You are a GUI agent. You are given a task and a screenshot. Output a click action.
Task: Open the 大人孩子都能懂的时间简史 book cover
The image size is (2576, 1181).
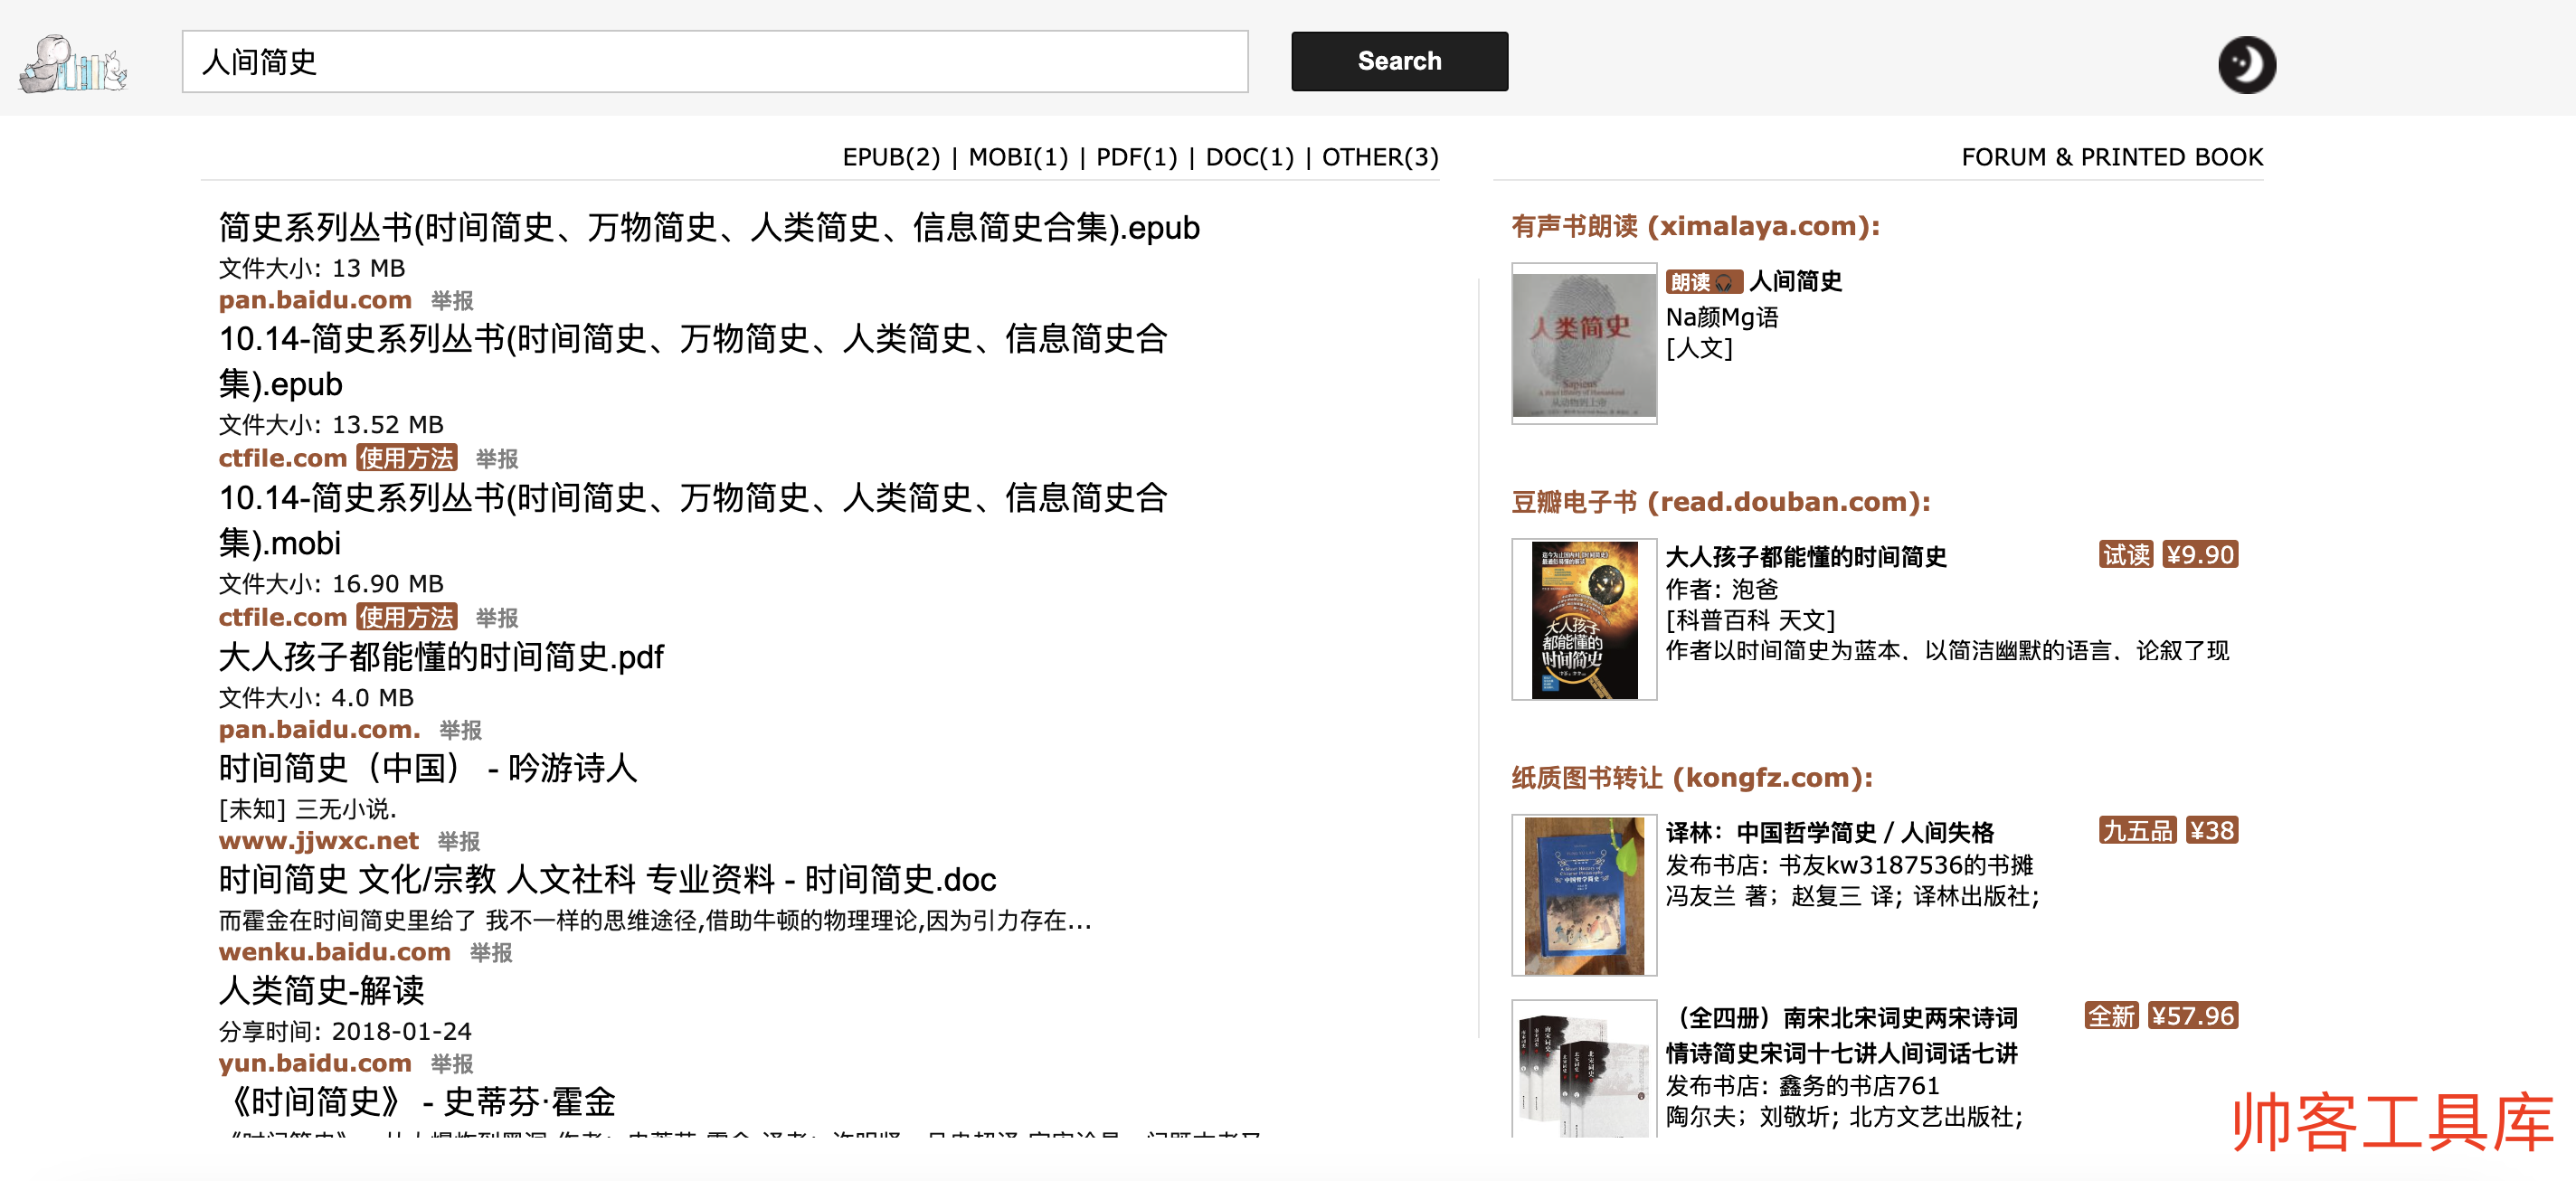coord(1583,619)
